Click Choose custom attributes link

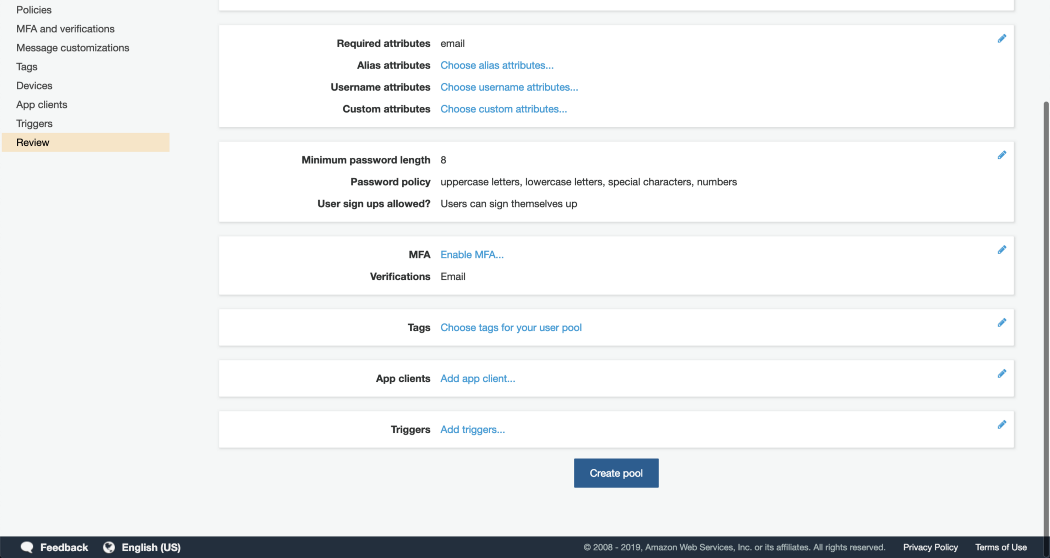click(x=504, y=109)
